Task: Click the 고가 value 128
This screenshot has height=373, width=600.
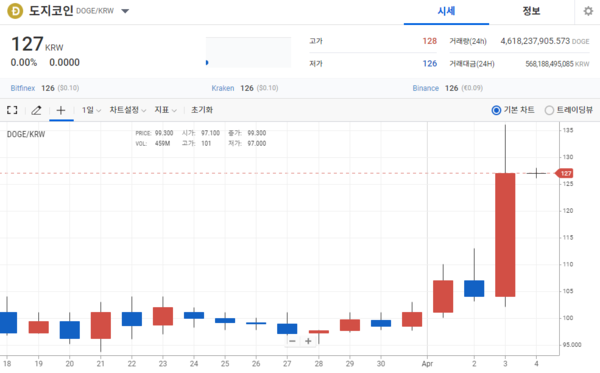Action: [x=429, y=41]
